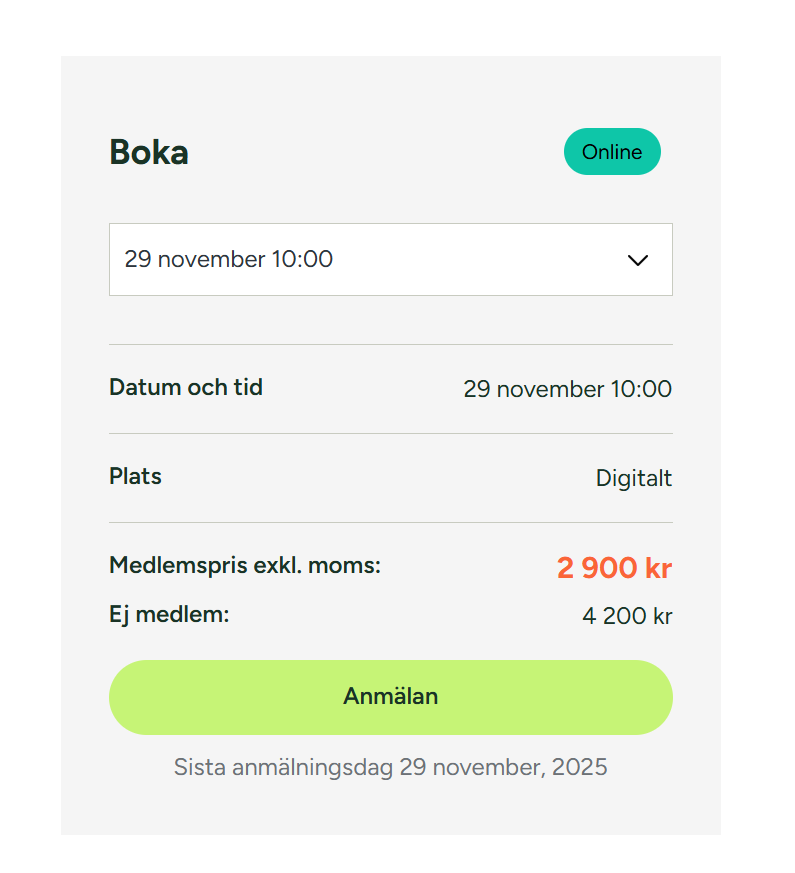Image resolution: width=795 pixels, height=873 pixels.
Task: Select the 'Ej medlem:' label
Action: pyautogui.click(x=169, y=614)
